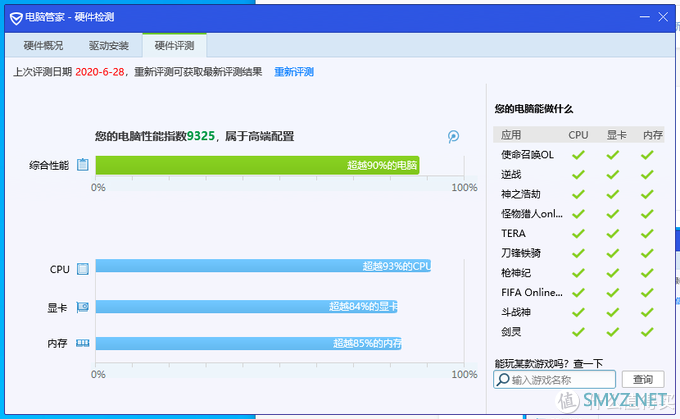
Task: Select the TERA row
Action: pyautogui.click(x=579, y=233)
